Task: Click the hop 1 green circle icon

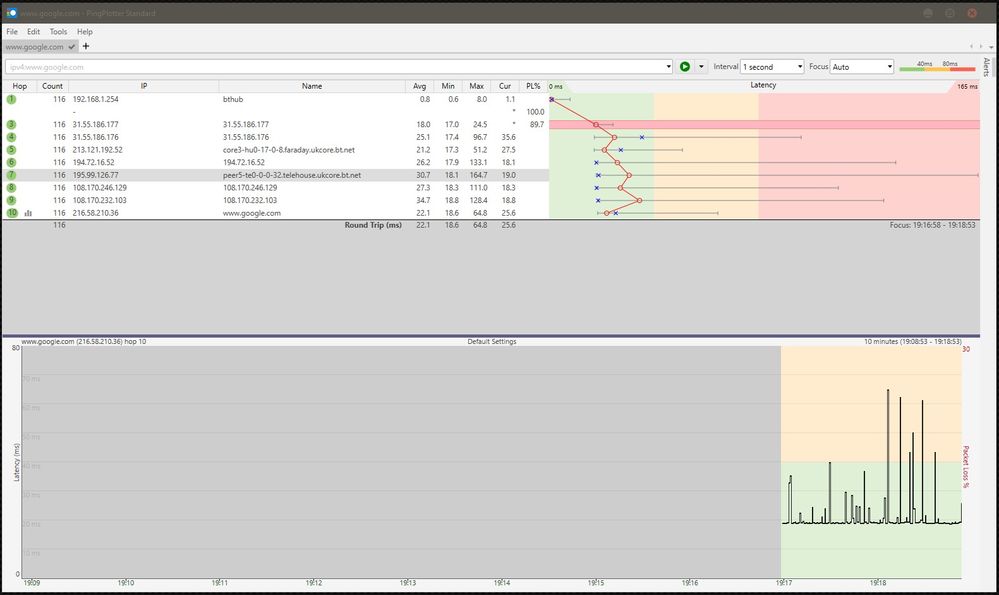Action: (x=12, y=100)
